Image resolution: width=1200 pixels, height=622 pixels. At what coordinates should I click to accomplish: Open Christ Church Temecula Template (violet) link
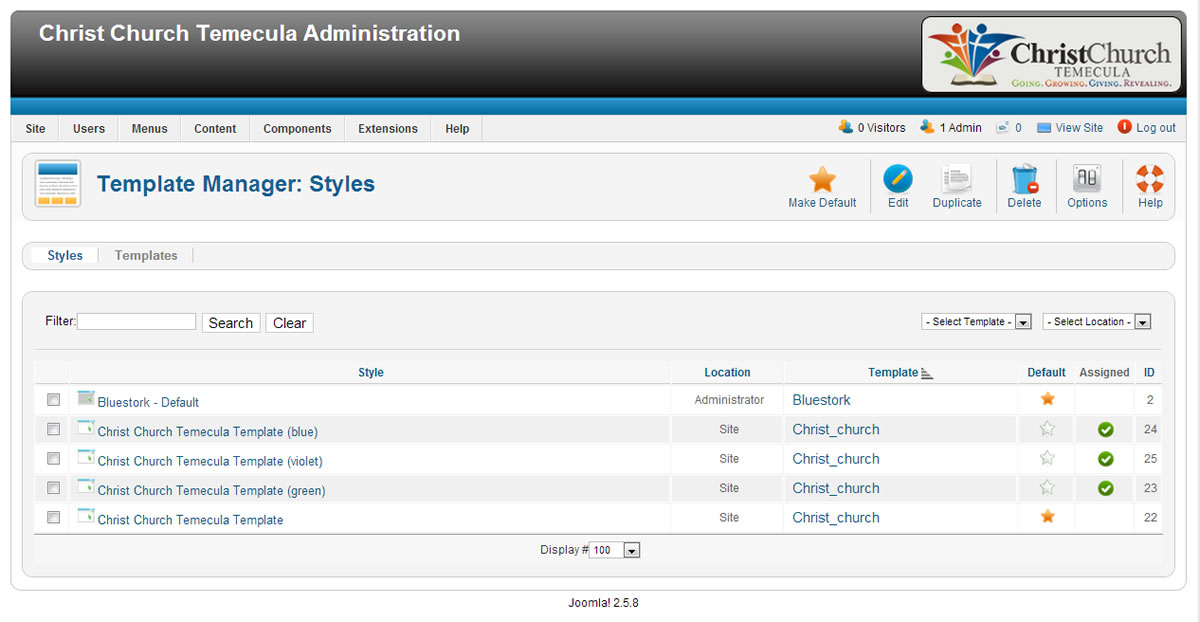pos(210,461)
